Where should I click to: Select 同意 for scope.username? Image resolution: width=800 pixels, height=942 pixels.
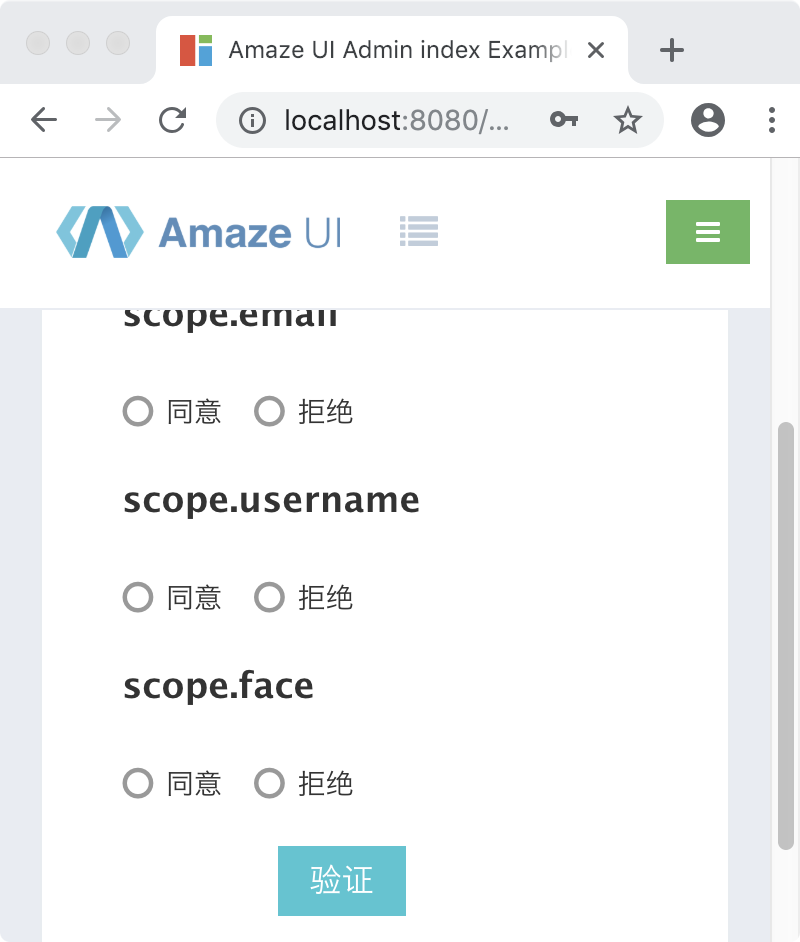[138, 598]
